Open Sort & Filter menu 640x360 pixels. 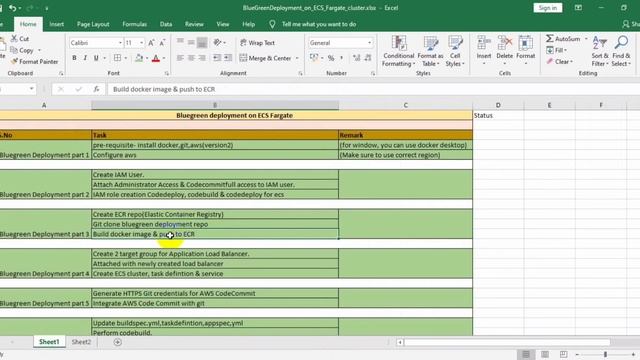[600, 51]
